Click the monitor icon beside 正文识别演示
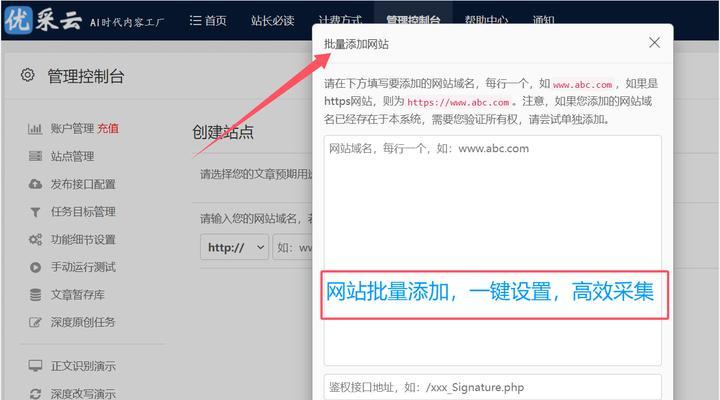Screen dimensions: 720x400 click(x=35, y=366)
